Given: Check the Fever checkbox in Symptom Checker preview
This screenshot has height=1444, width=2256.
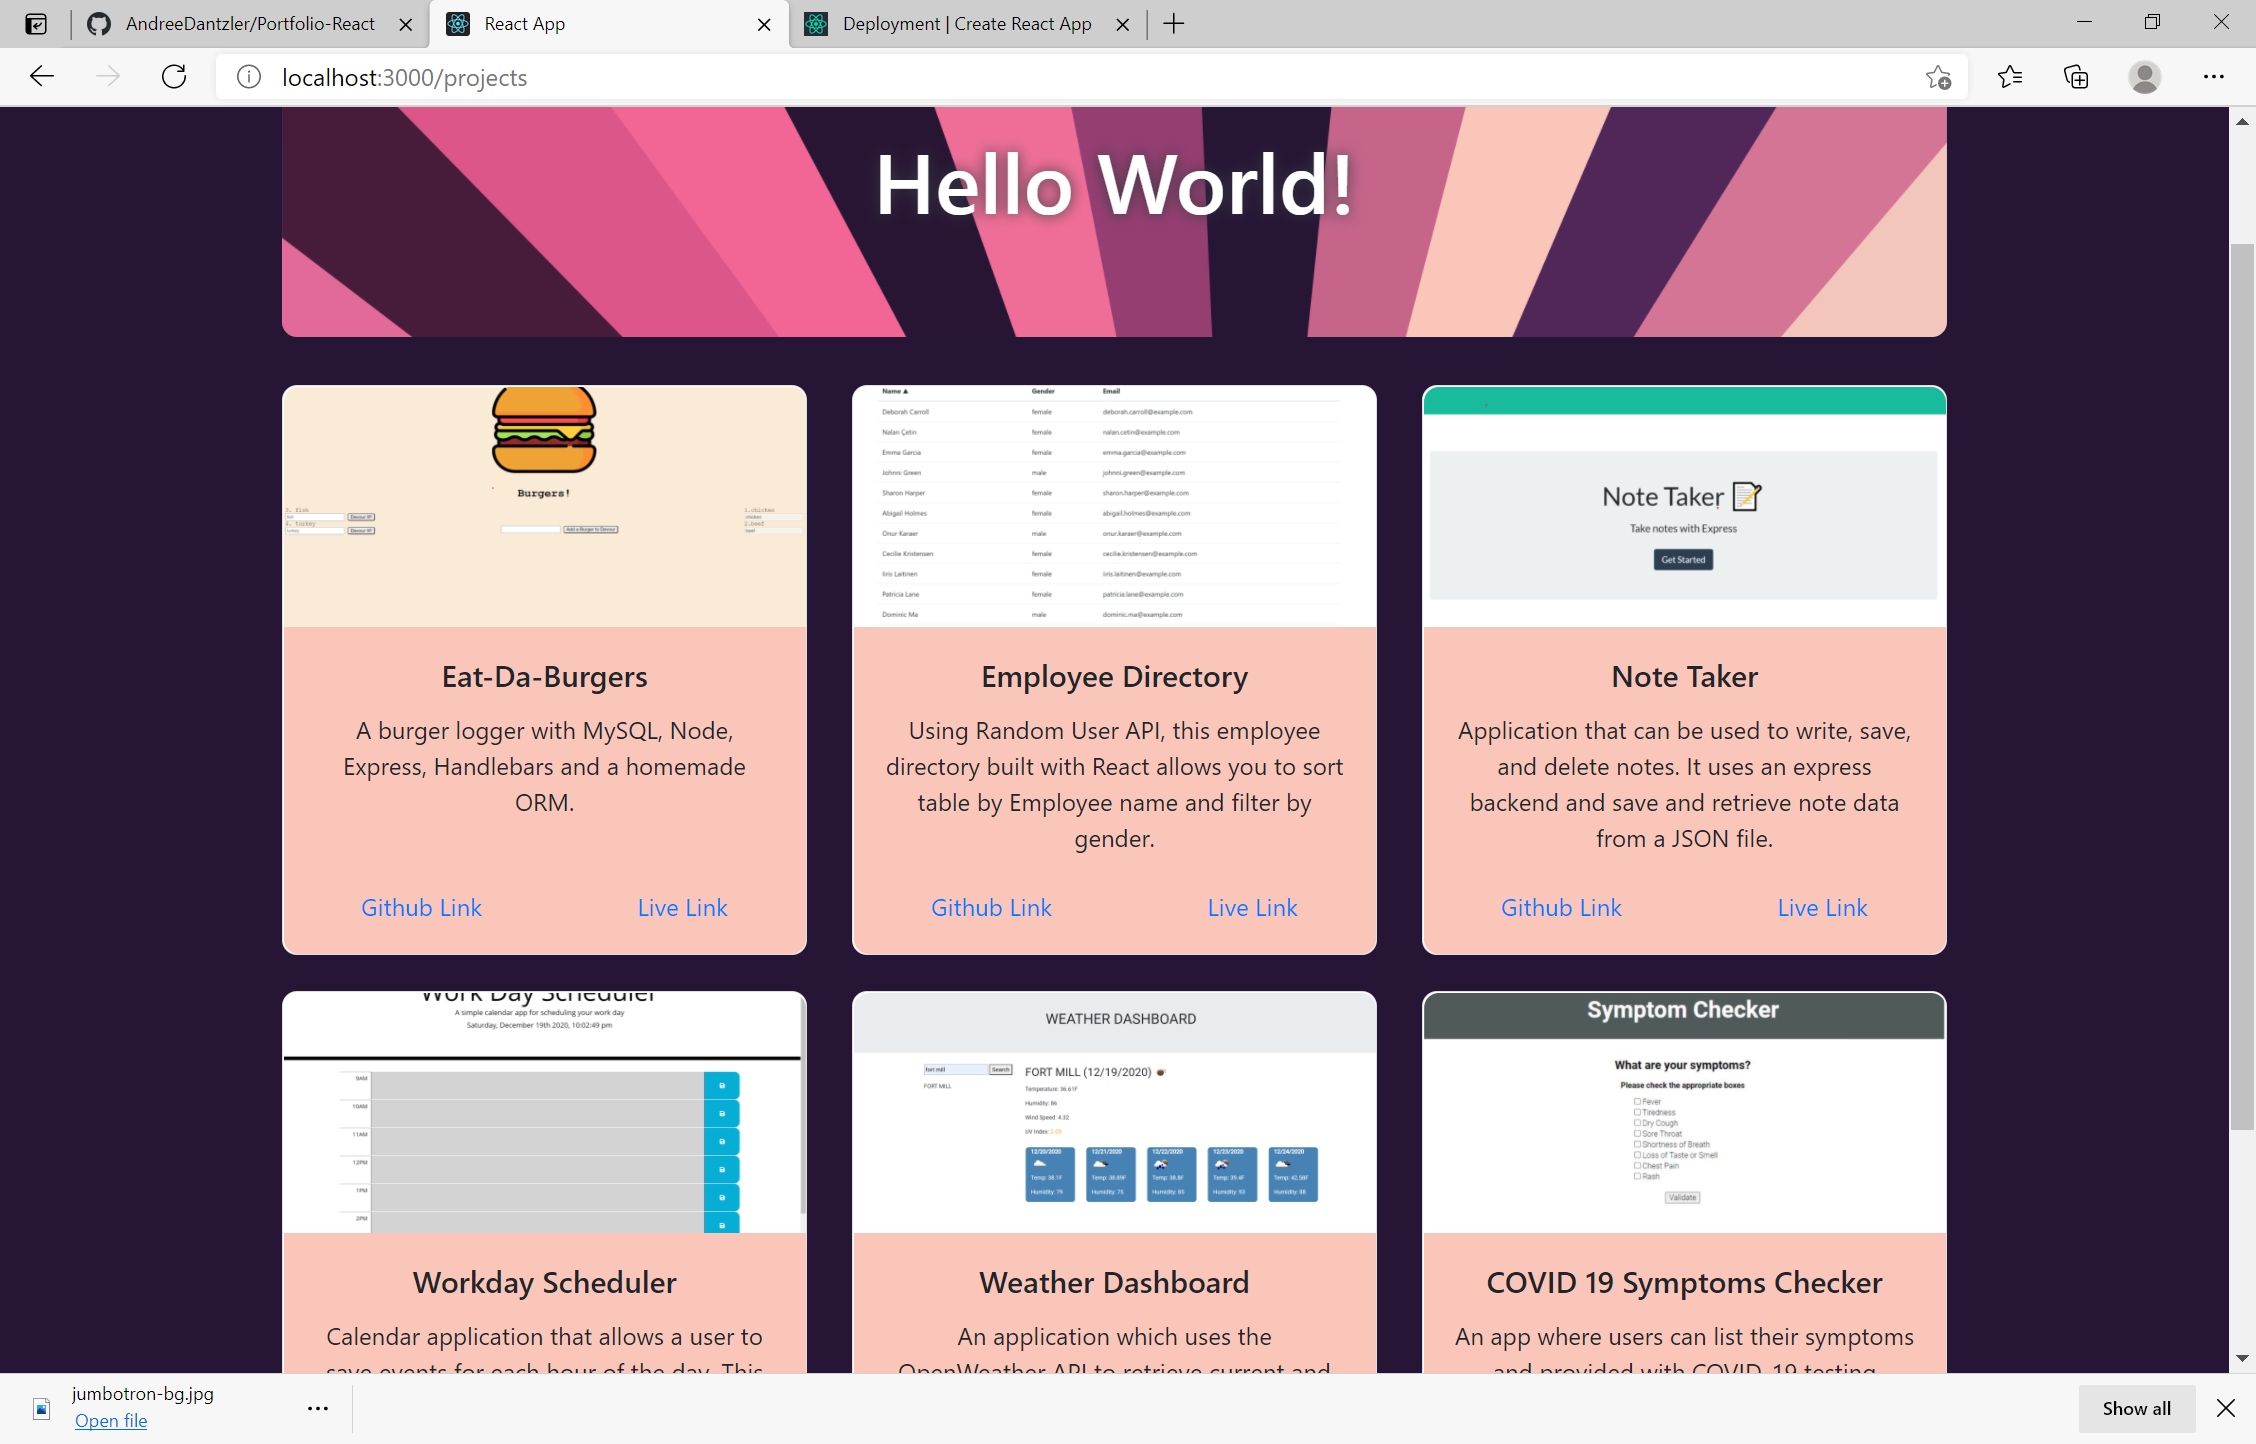Looking at the screenshot, I should pos(1637,1101).
